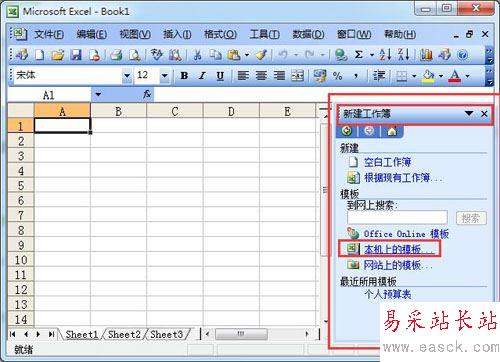500x362 pixels.
Task: Click the Font Color red A swatch
Action: coord(455,76)
